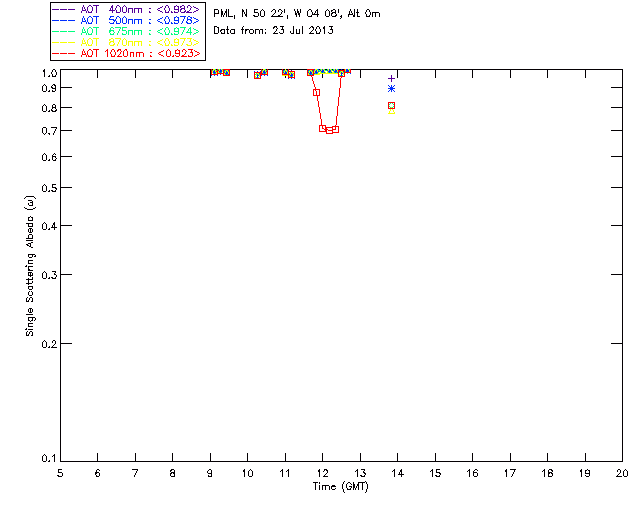Screen dimensions: 640x512
Task: Click the lowest red square in the dip near 12 GMT
Action: click(x=329, y=130)
